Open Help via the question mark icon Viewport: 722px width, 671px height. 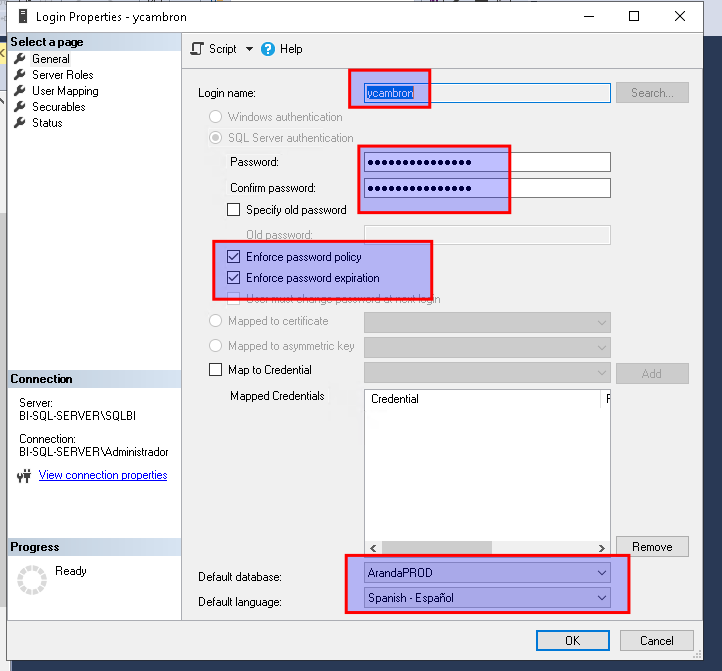pos(267,49)
